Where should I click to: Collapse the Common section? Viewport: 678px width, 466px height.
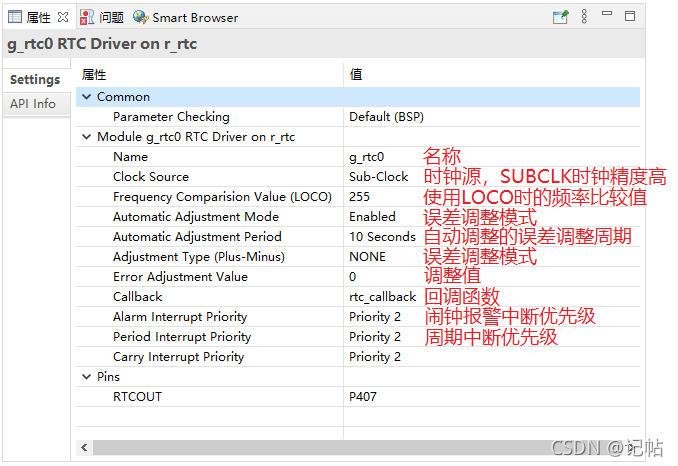point(86,97)
